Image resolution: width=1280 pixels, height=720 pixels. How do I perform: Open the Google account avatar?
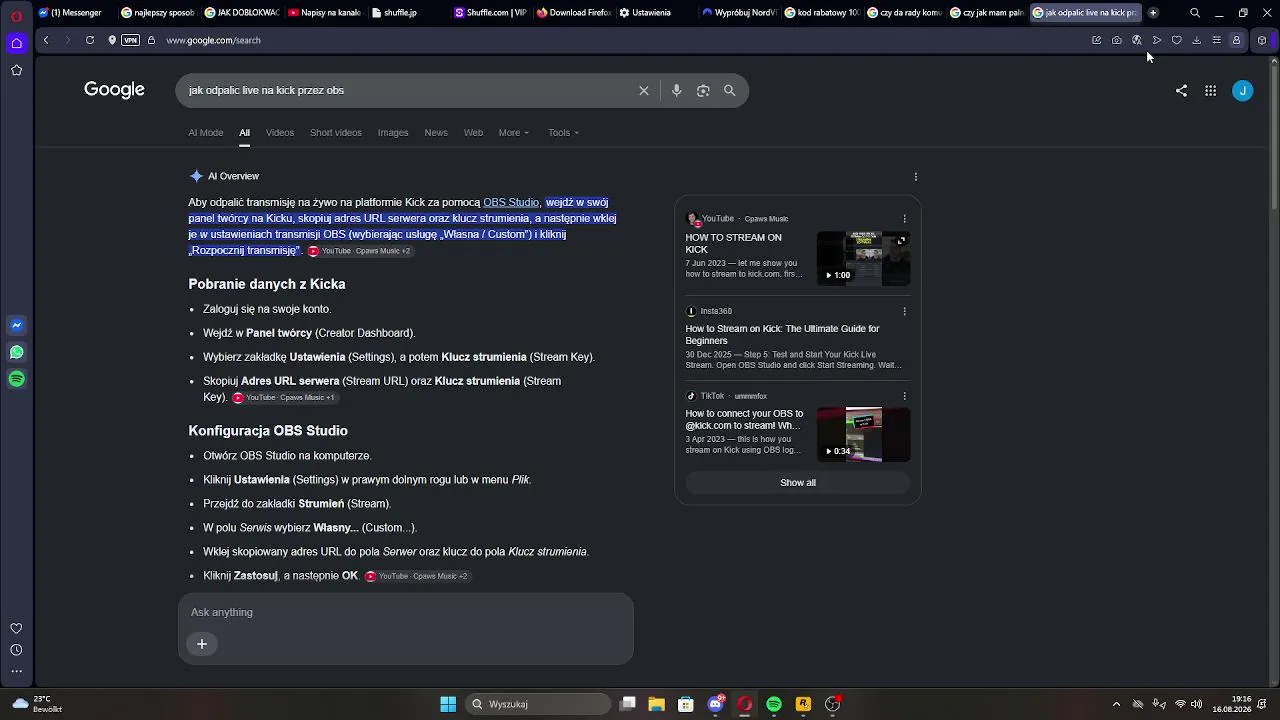(x=1243, y=90)
